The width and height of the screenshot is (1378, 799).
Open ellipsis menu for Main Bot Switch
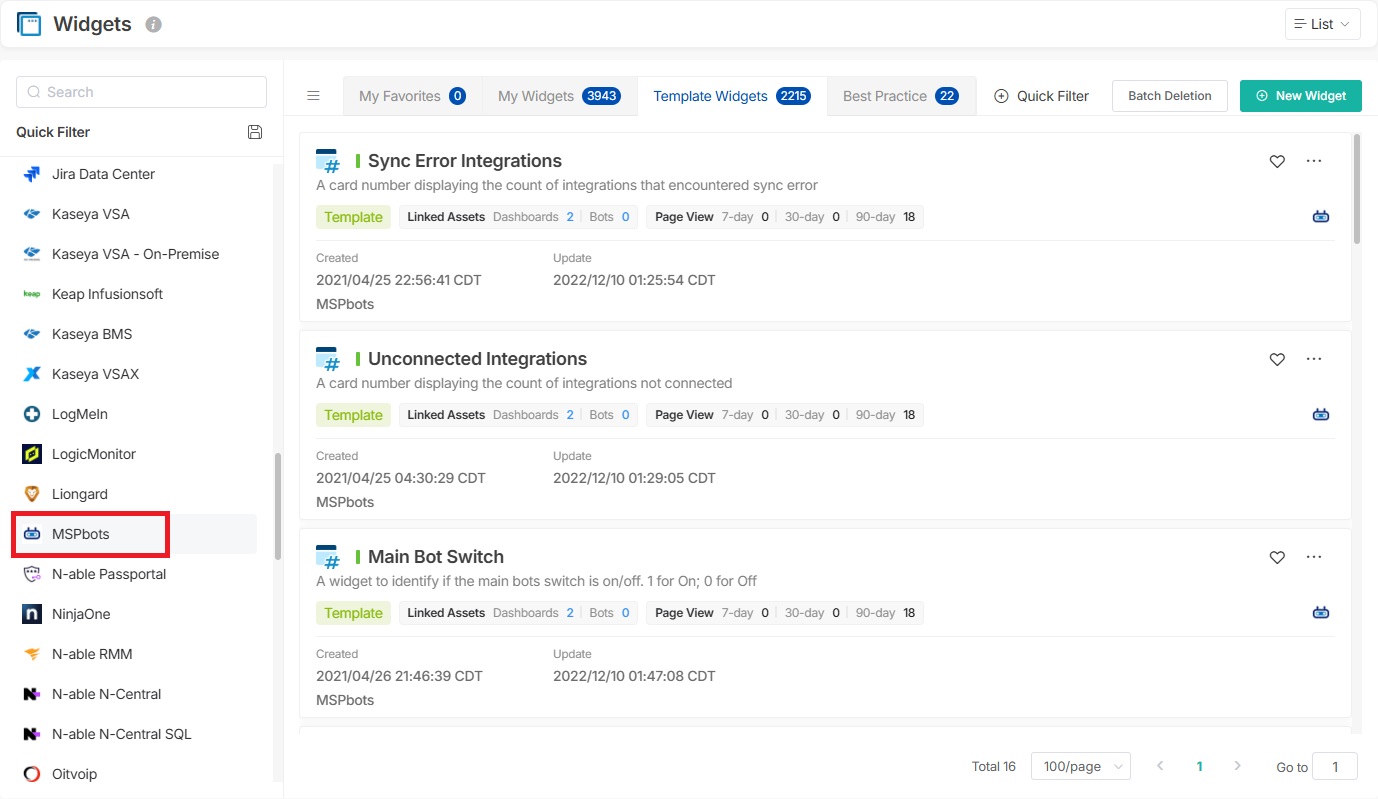[1314, 557]
